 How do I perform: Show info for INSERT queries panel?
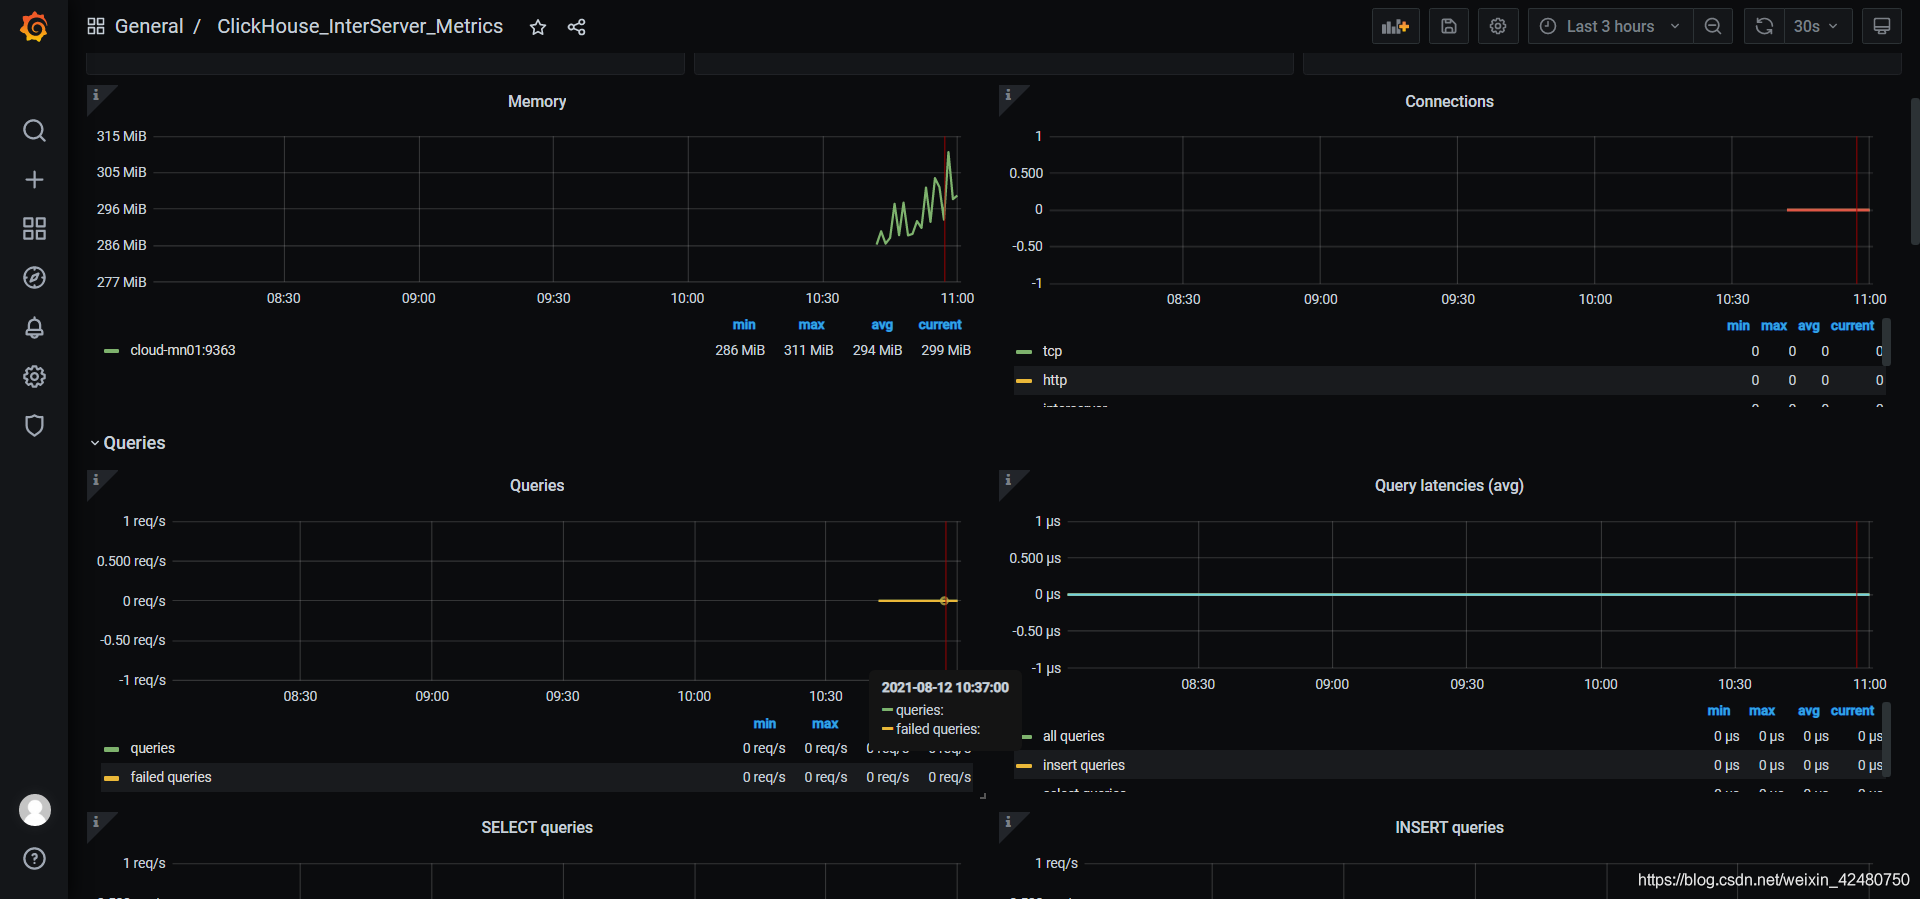(1008, 822)
